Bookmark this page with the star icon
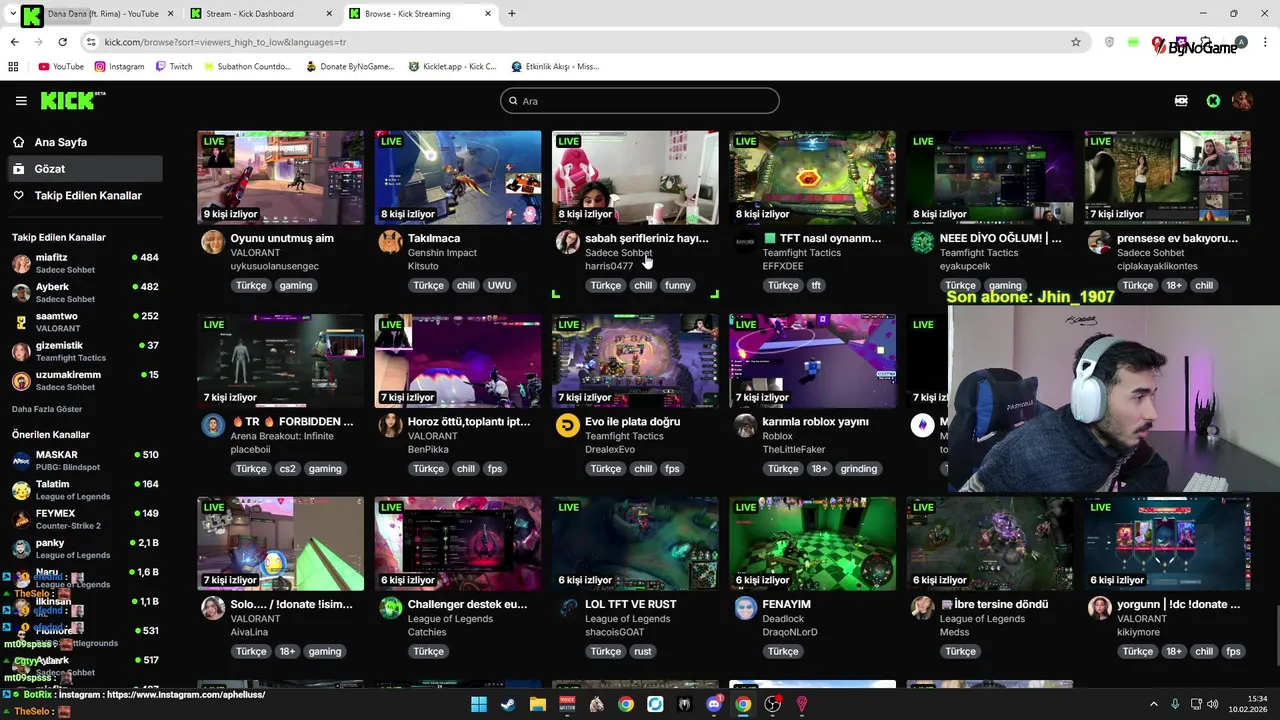 (1076, 42)
